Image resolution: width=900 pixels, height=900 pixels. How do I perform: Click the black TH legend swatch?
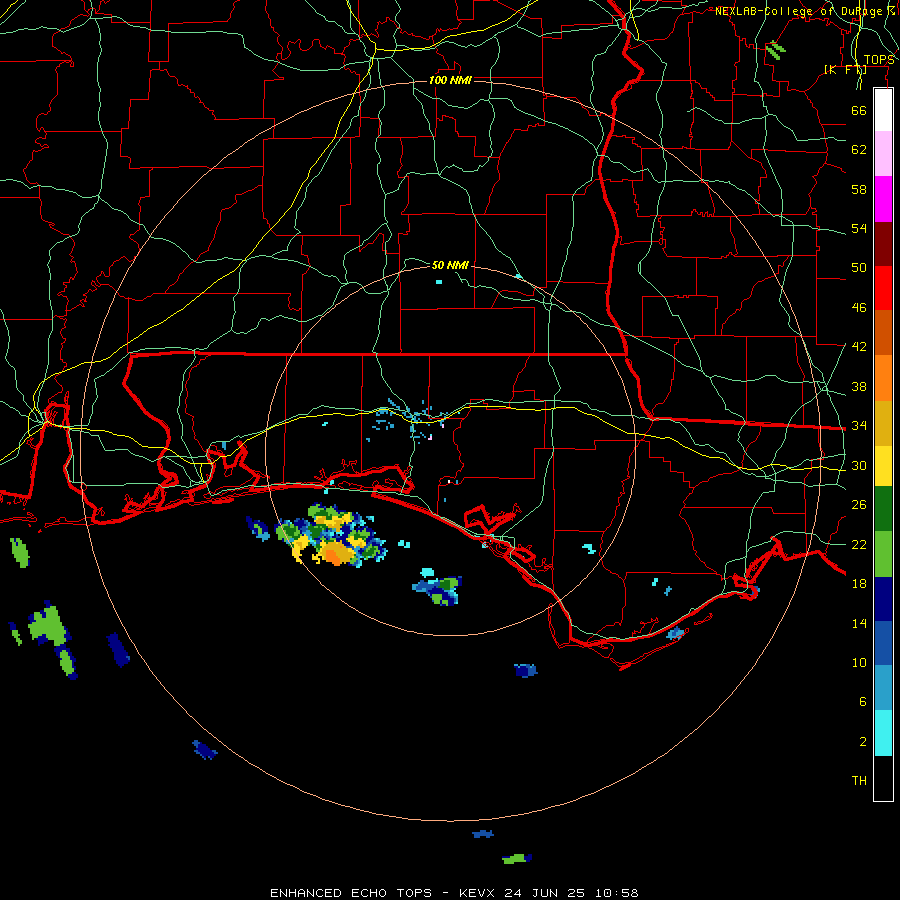[x=883, y=778]
